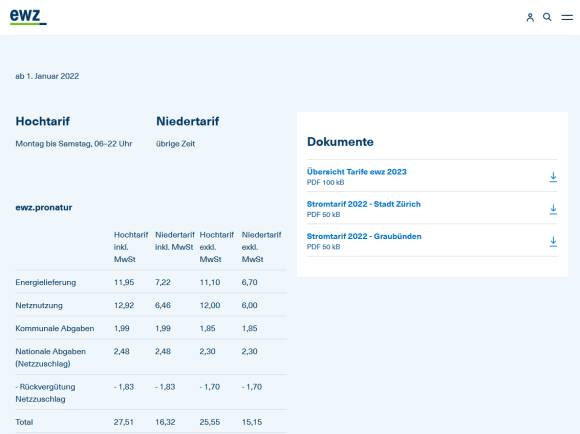This screenshot has height=434, width=580.
Task: Click the Total value 15,15
Action: tap(252, 422)
